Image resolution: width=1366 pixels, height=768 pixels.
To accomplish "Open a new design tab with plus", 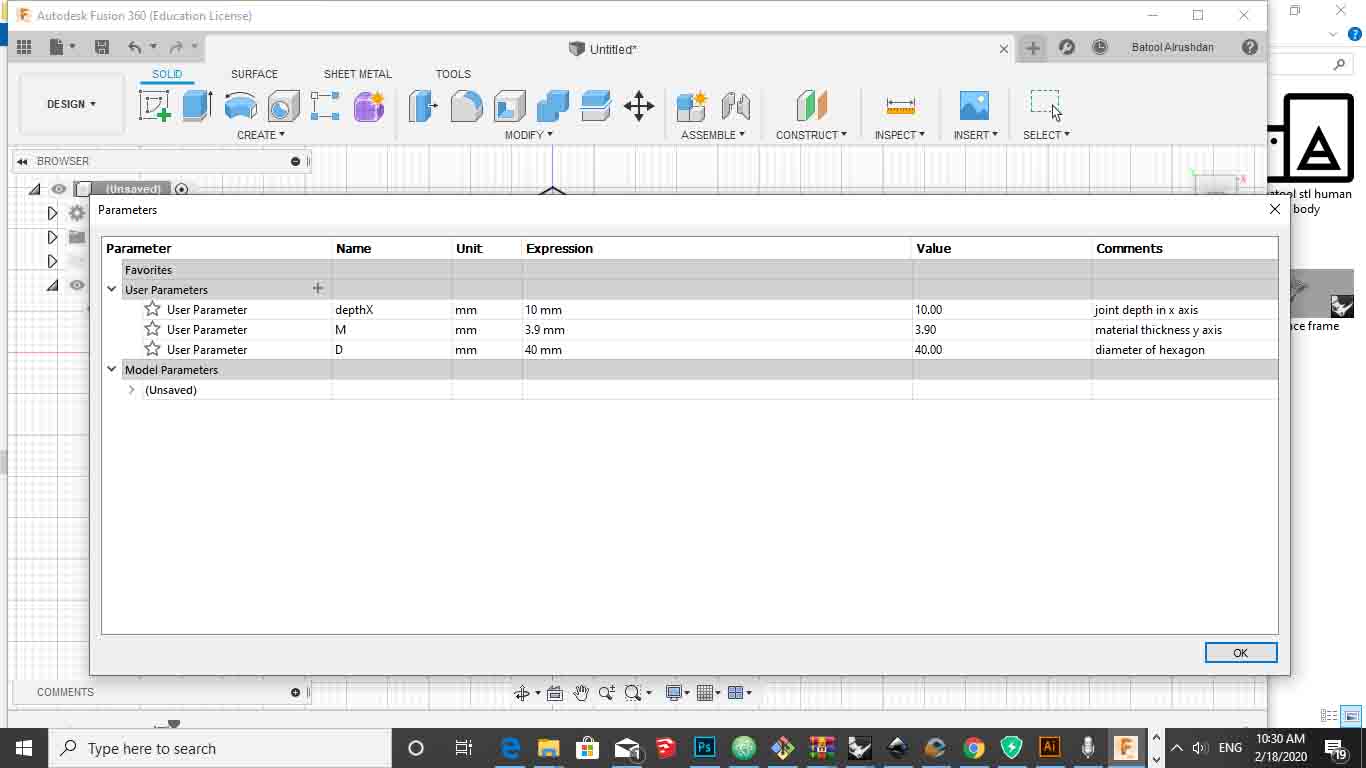I will pos(1033,47).
